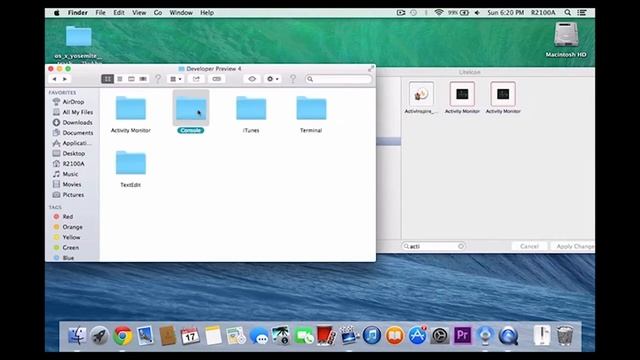Clear the LiteIcon search field

pos(461,246)
